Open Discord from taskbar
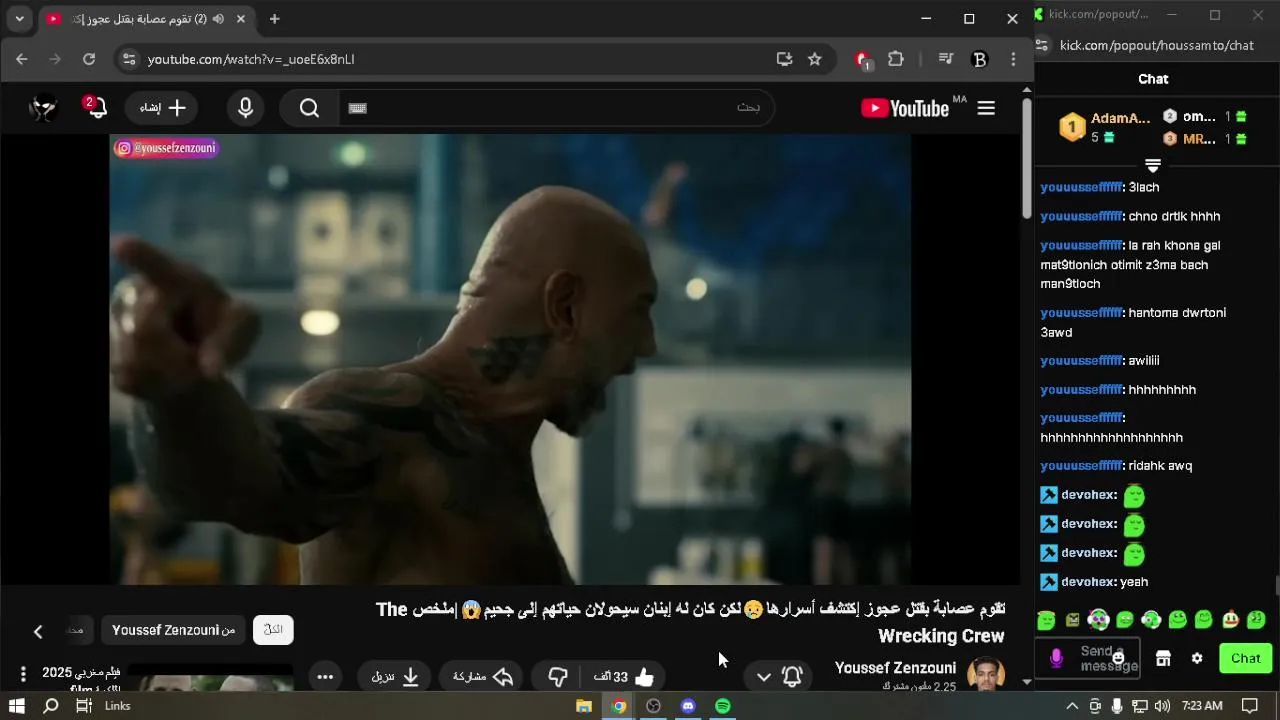Screen dimensions: 1280x720 688,706
